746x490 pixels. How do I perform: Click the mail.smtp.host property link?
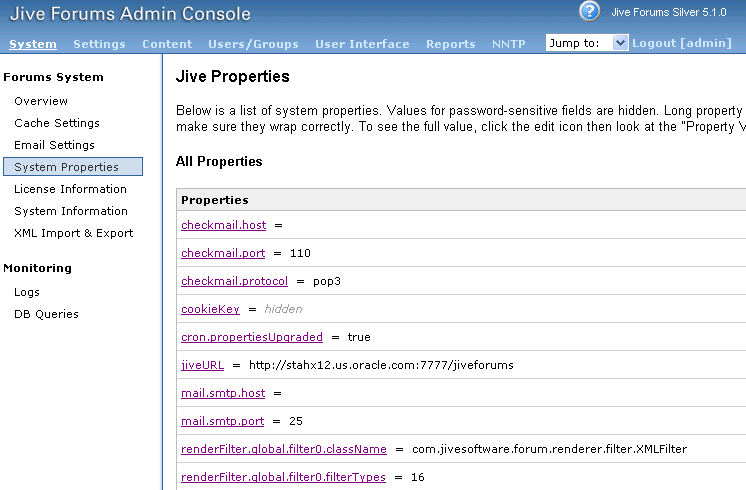tap(223, 393)
